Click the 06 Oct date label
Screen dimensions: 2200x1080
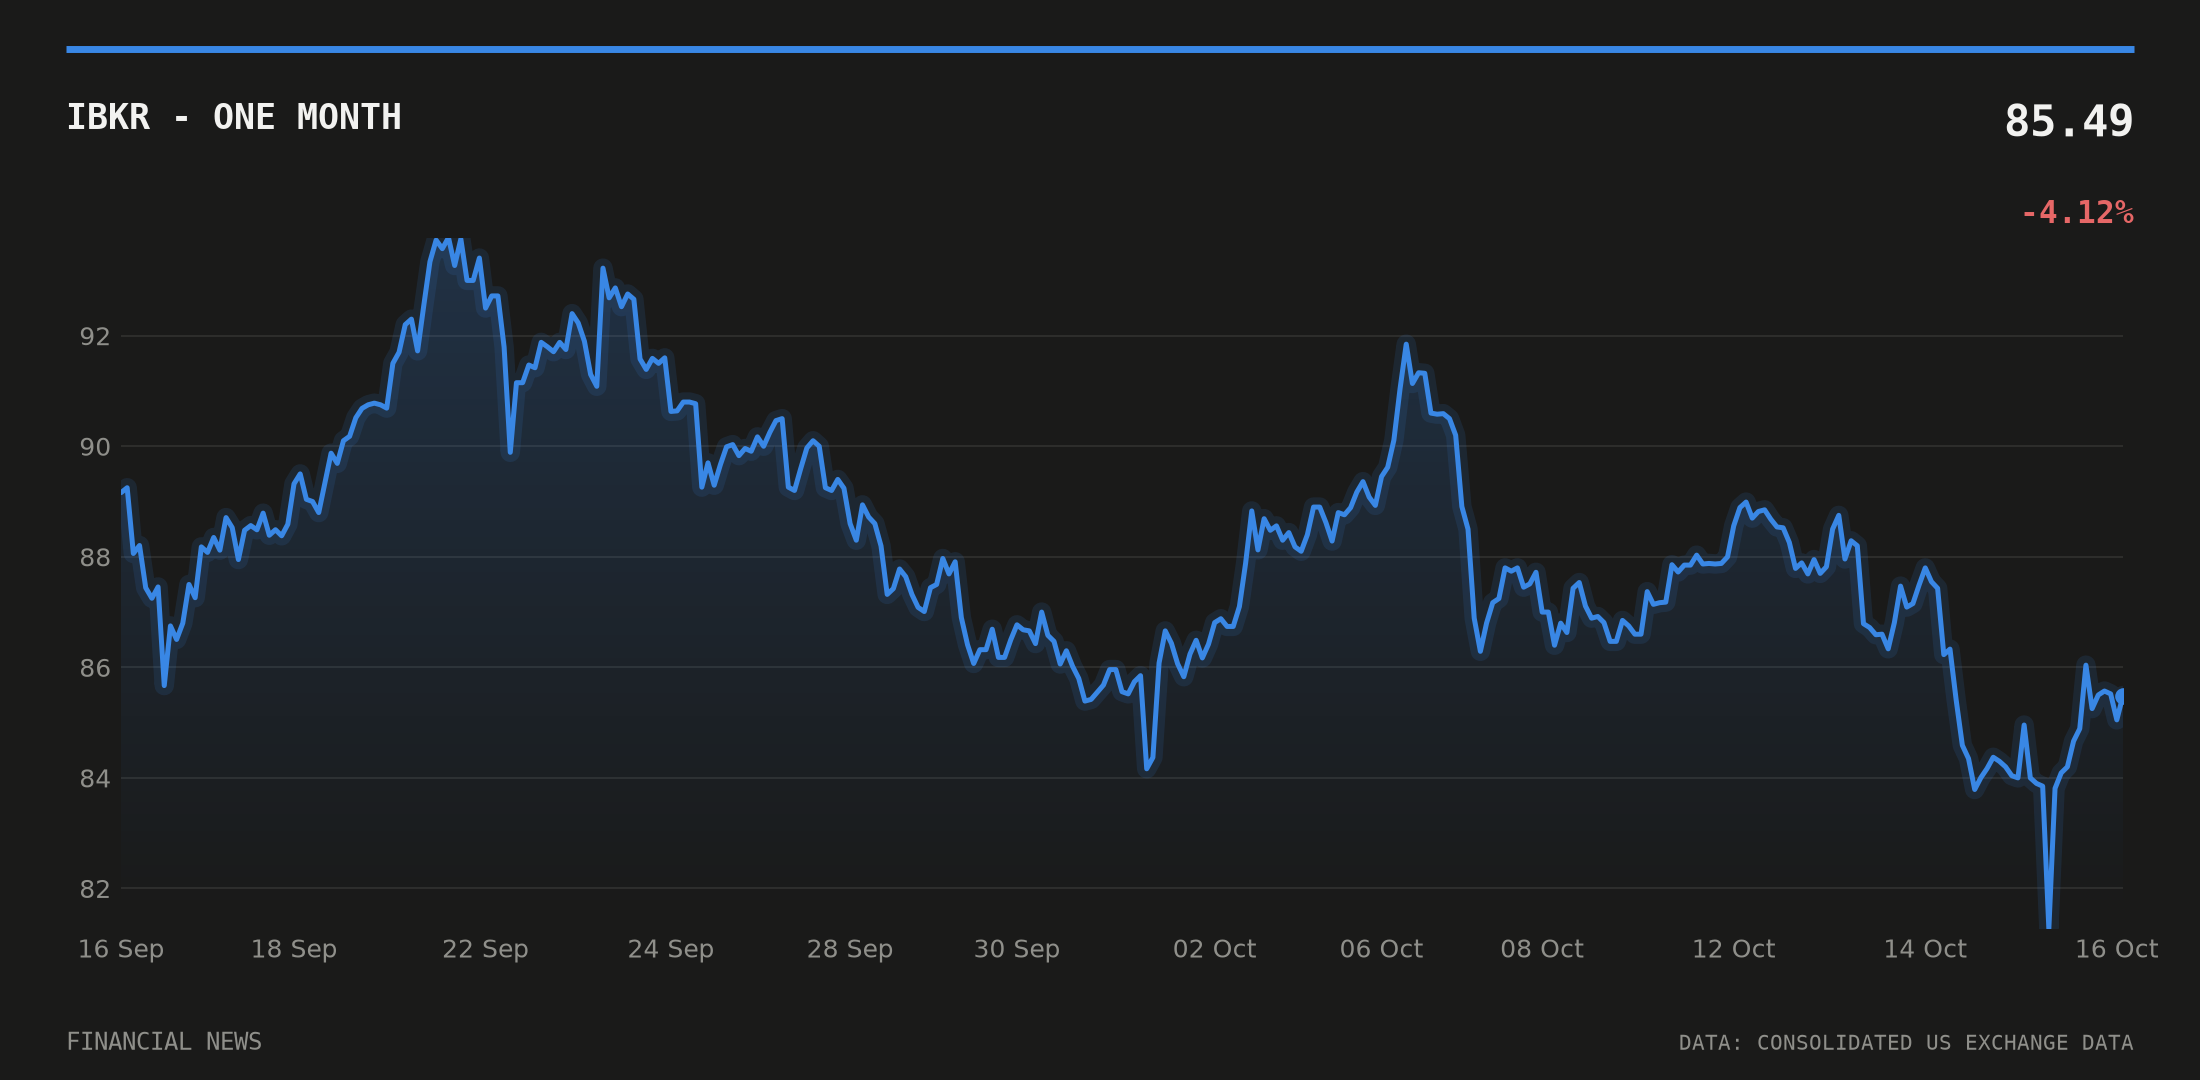(1381, 949)
